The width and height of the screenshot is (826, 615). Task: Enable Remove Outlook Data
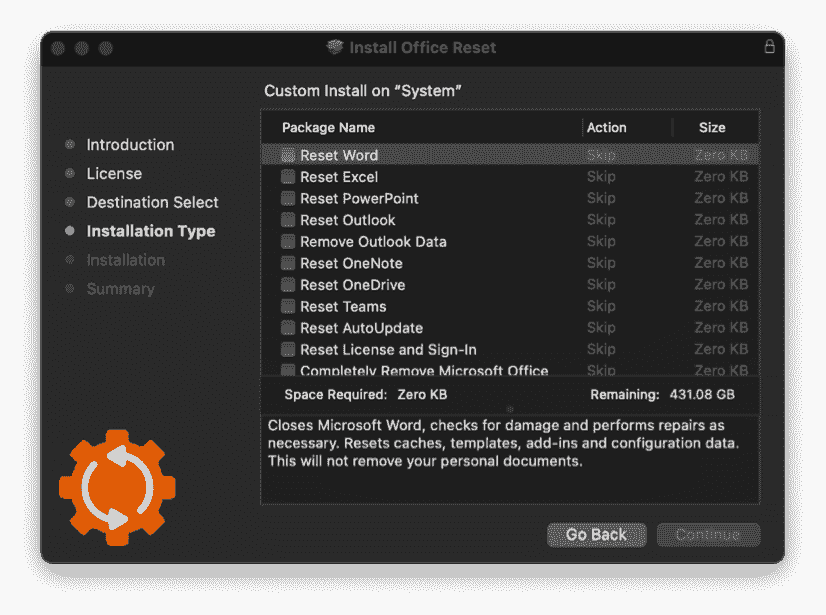click(x=286, y=241)
